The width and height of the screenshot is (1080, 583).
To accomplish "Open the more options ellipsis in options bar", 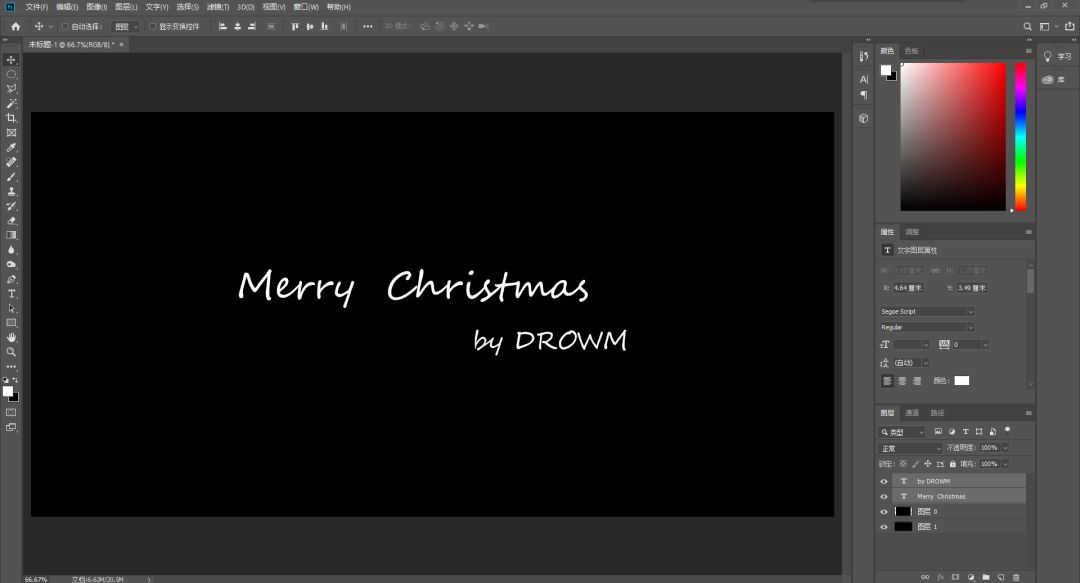I will tap(368, 26).
